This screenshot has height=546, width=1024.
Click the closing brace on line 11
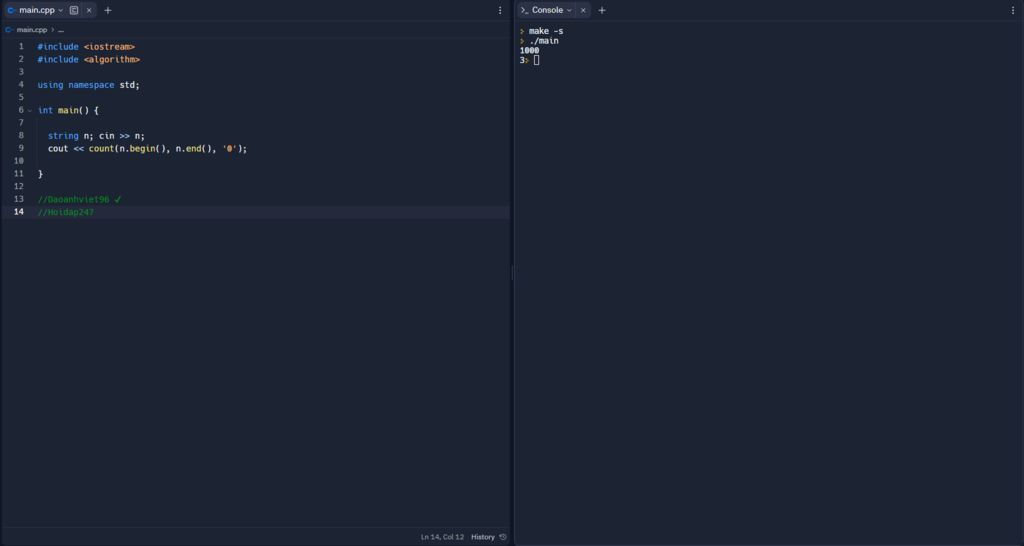tap(40, 174)
